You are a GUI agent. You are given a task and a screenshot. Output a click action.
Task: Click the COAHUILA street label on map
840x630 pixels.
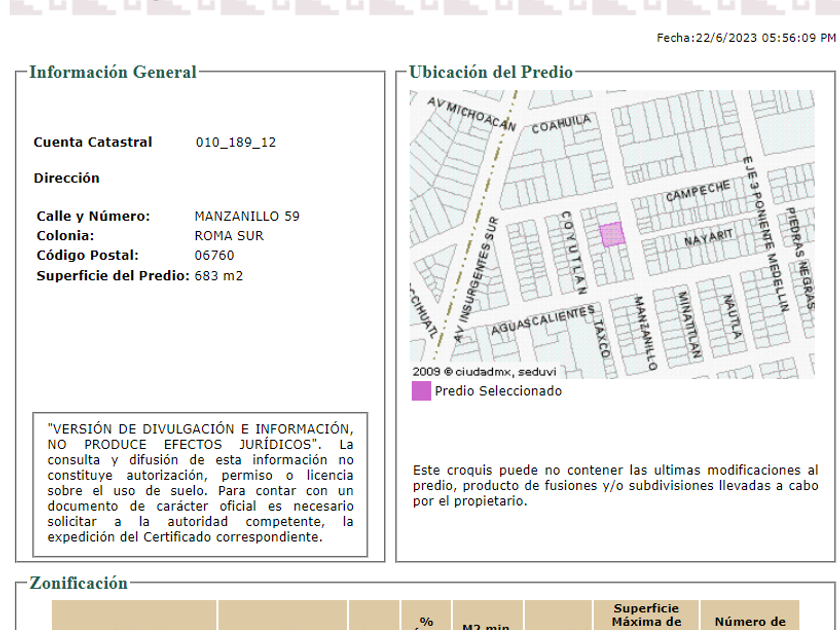click(x=561, y=124)
